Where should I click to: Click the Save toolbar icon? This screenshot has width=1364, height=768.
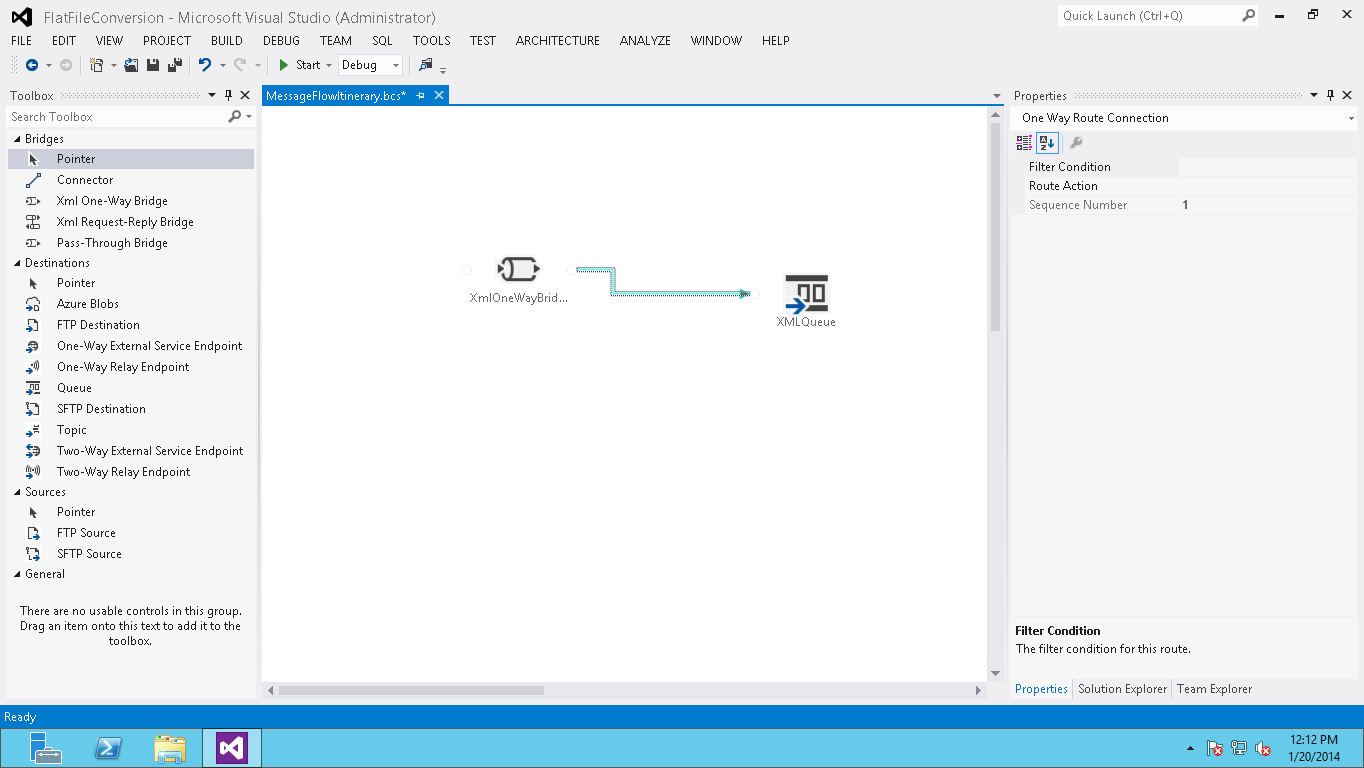153,65
